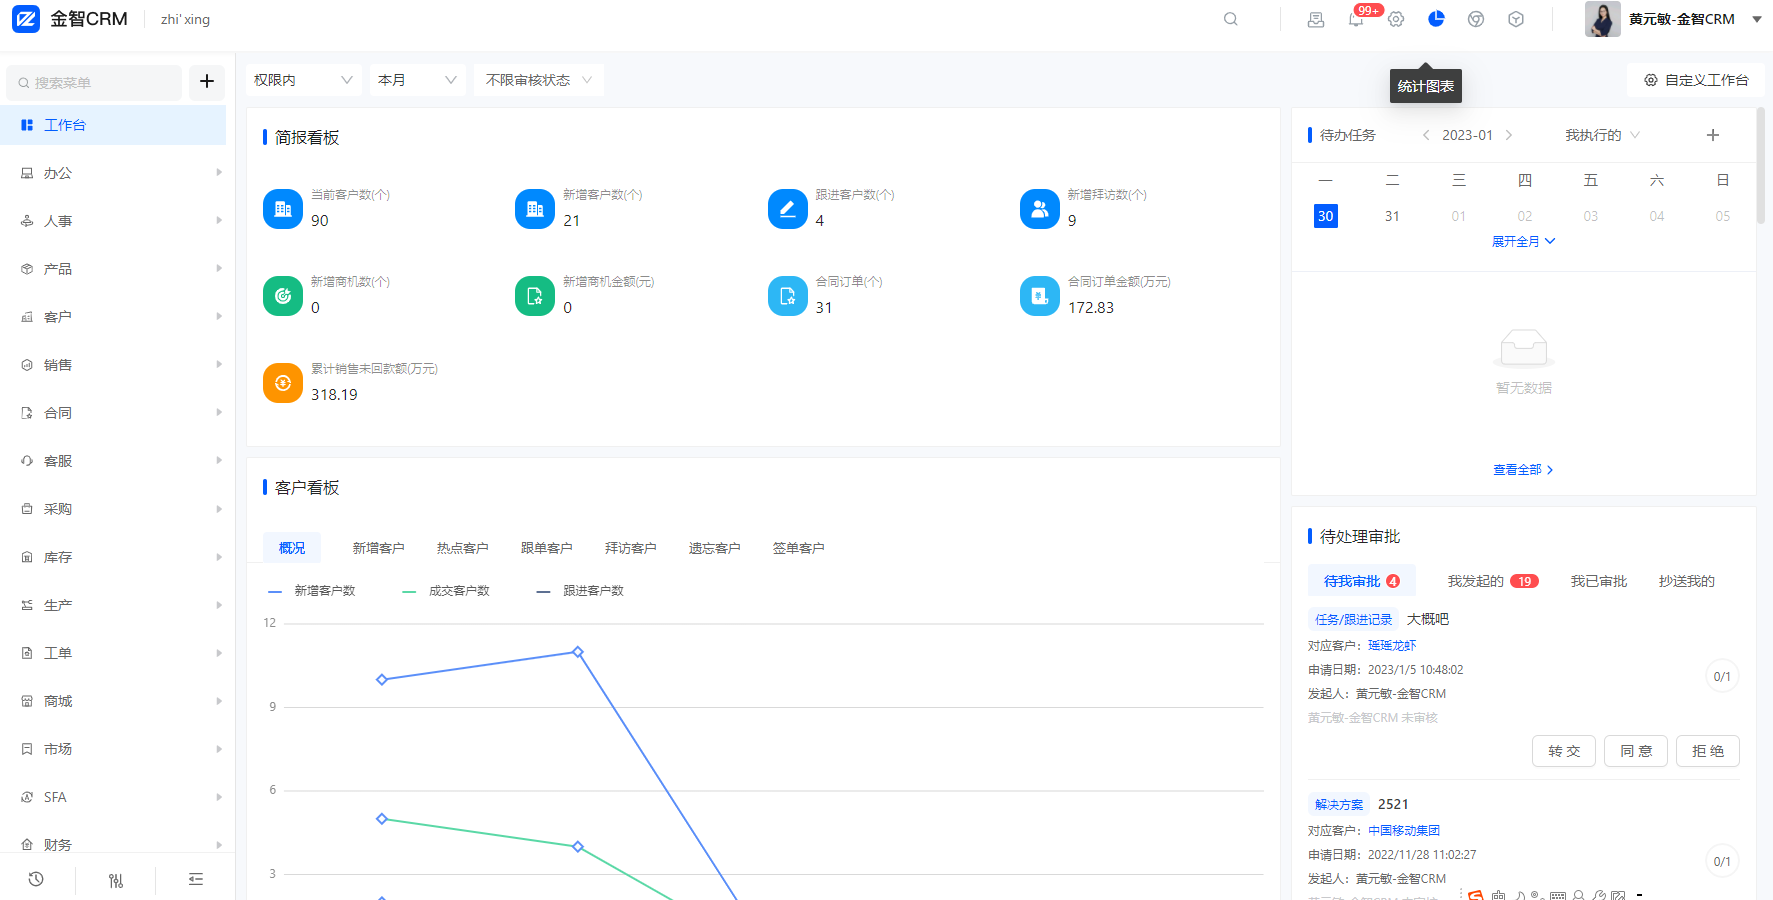1773x900 pixels.
Task: Expand the 人事 sidebar menu
Action: coord(113,221)
